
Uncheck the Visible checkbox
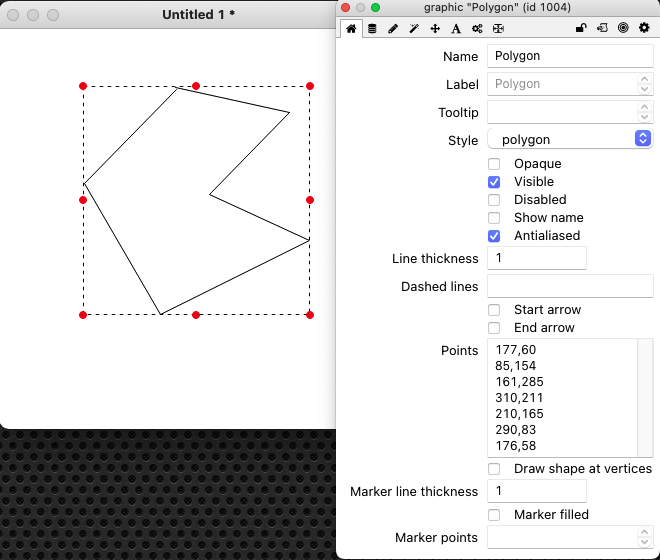tap(494, 182)
